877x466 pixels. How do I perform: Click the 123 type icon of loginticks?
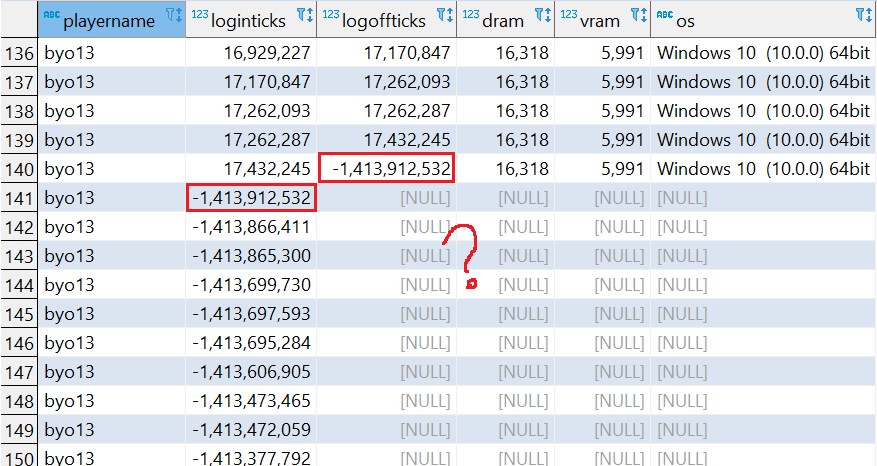197,15
